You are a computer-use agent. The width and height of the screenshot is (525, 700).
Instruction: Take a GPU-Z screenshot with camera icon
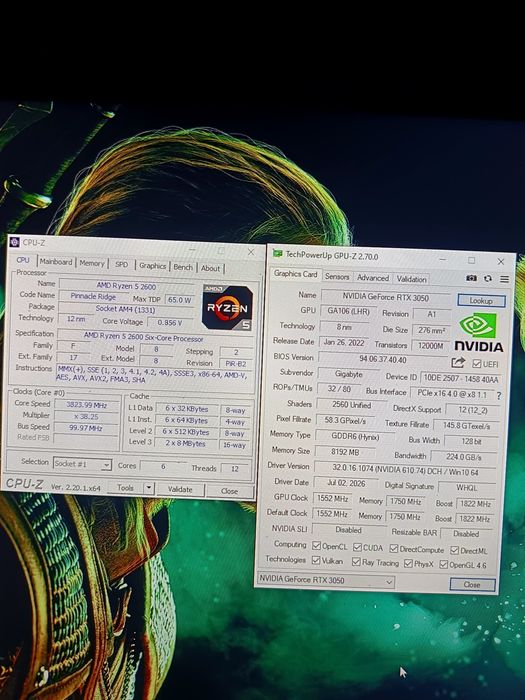[x=471, y=278]
